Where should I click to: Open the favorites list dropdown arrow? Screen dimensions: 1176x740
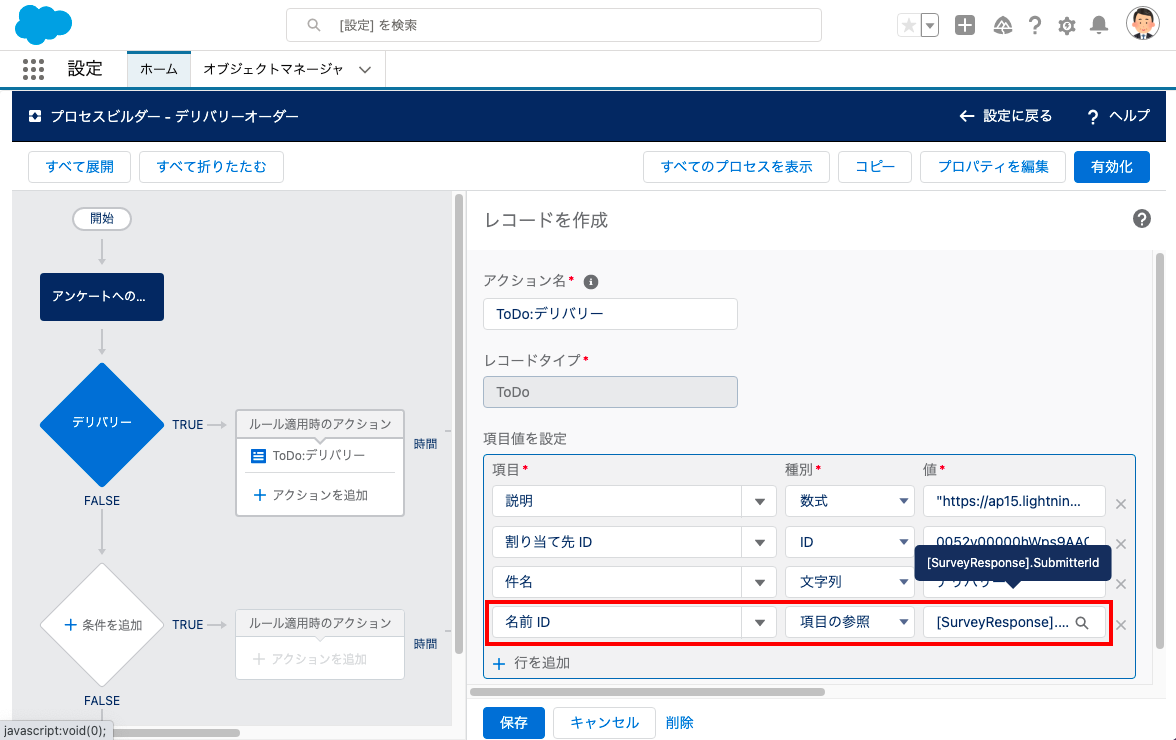[929, 25]
